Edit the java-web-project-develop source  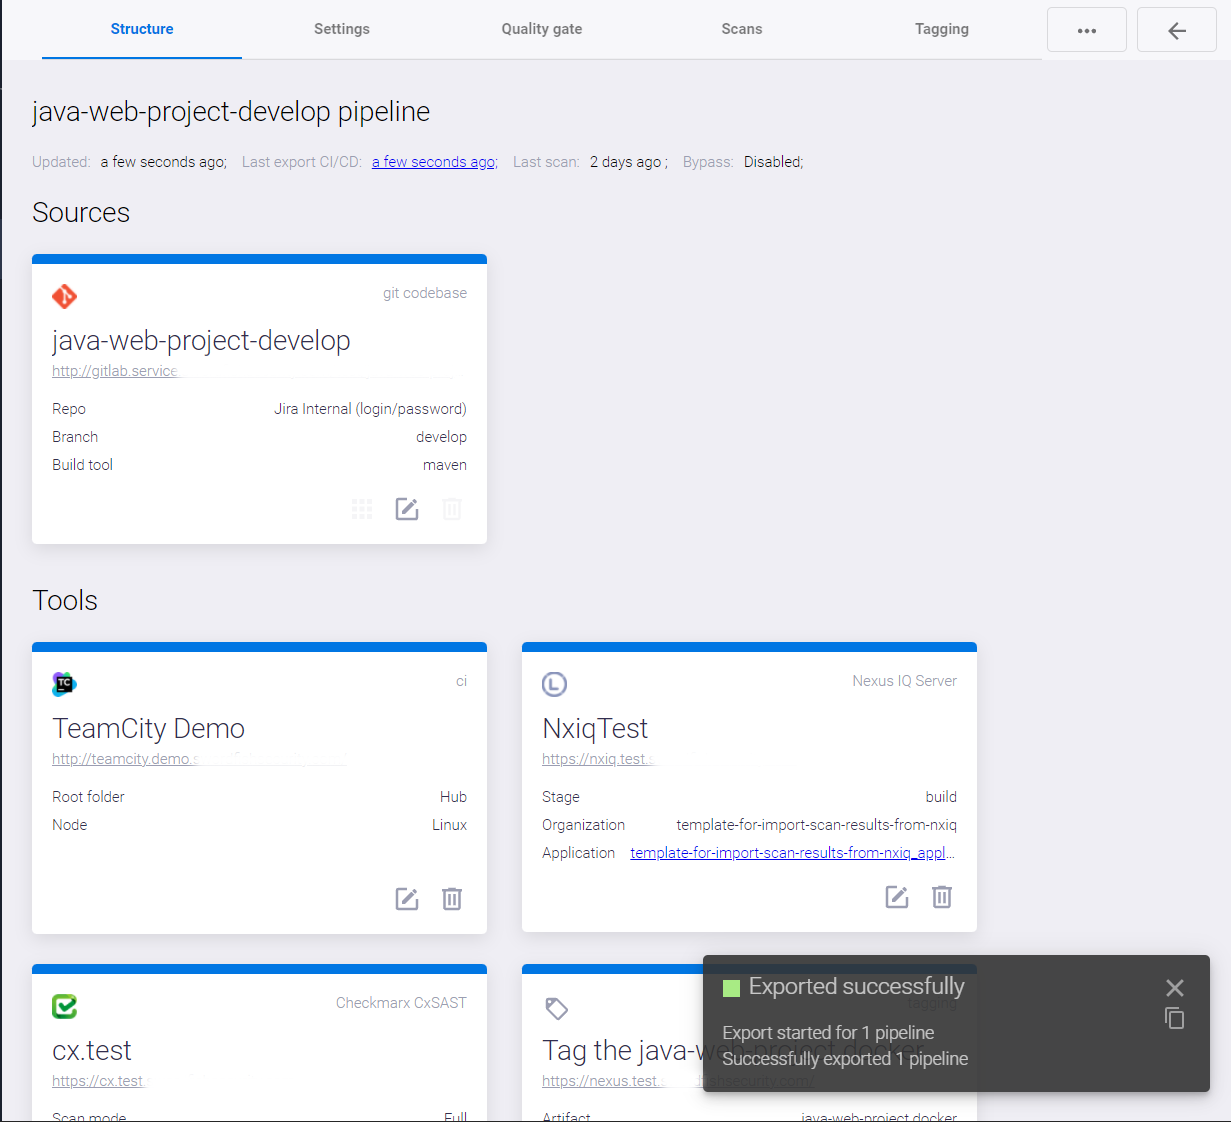[407, 509]
